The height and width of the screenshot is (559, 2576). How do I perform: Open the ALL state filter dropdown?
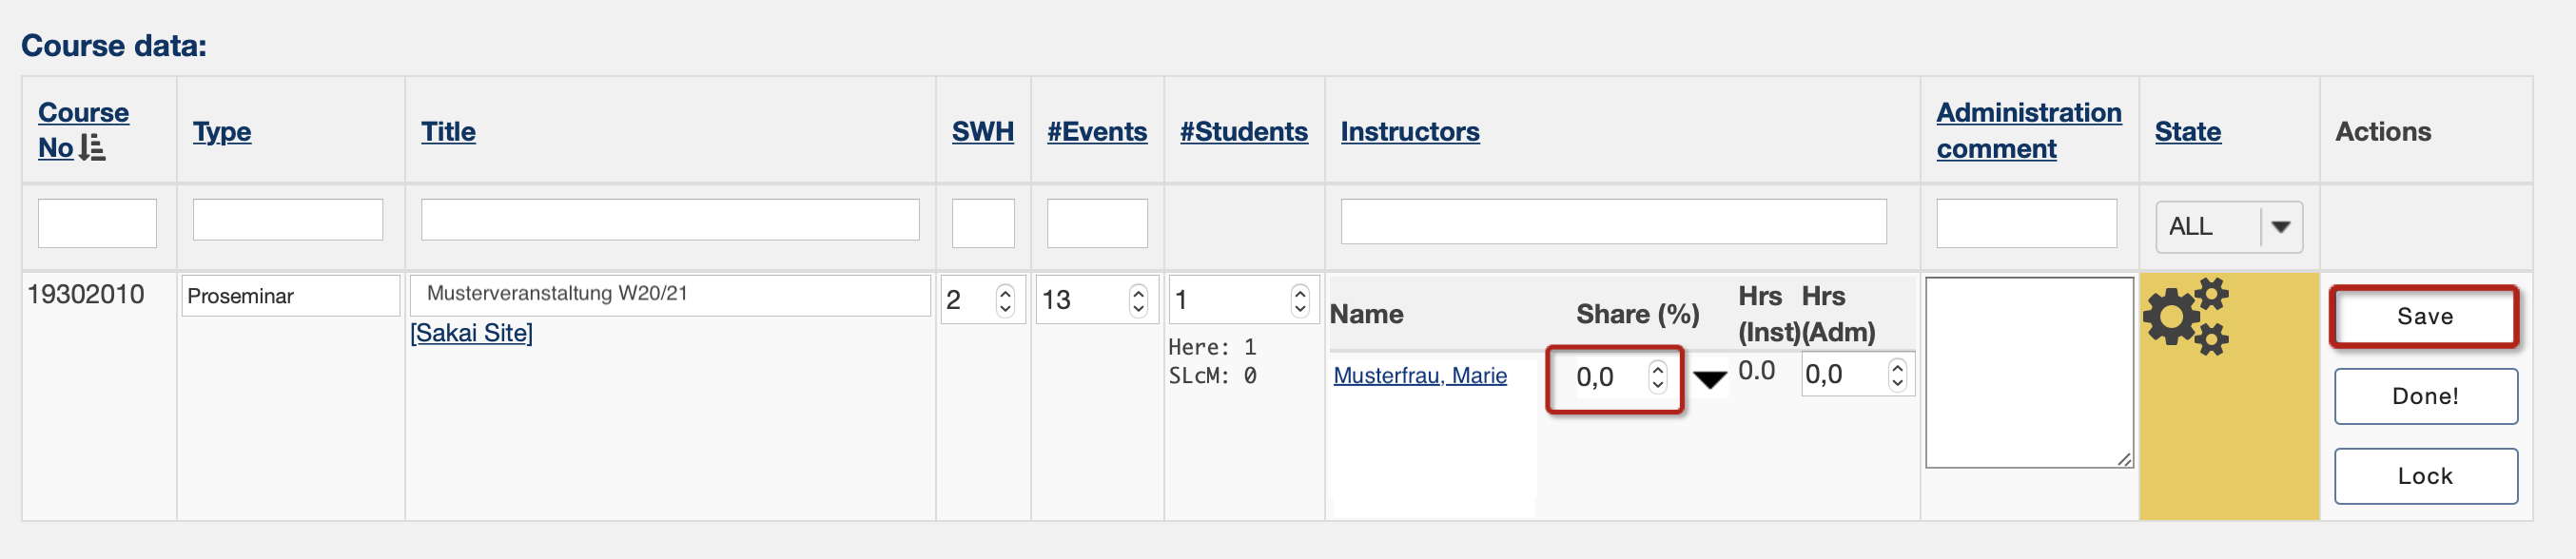click(x=2229, y=227)
